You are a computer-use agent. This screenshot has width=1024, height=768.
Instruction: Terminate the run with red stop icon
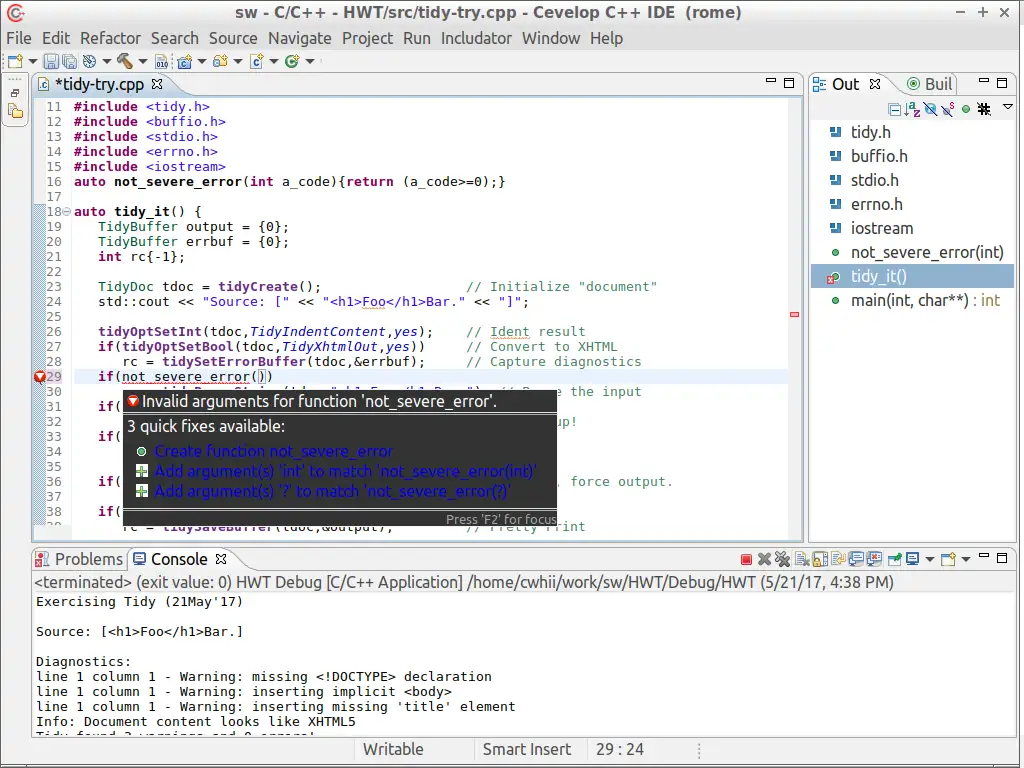tap(746, 559)
